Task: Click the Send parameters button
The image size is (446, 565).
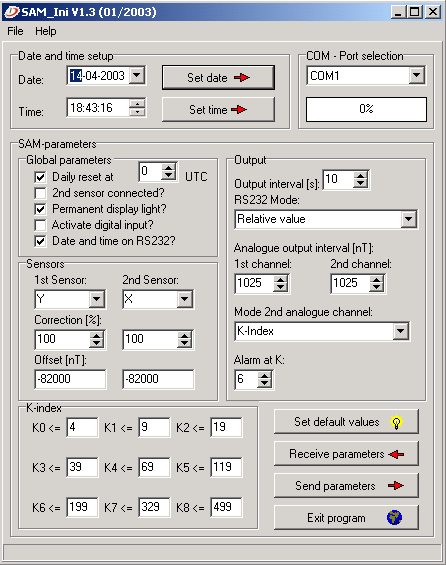Action: 346,486
